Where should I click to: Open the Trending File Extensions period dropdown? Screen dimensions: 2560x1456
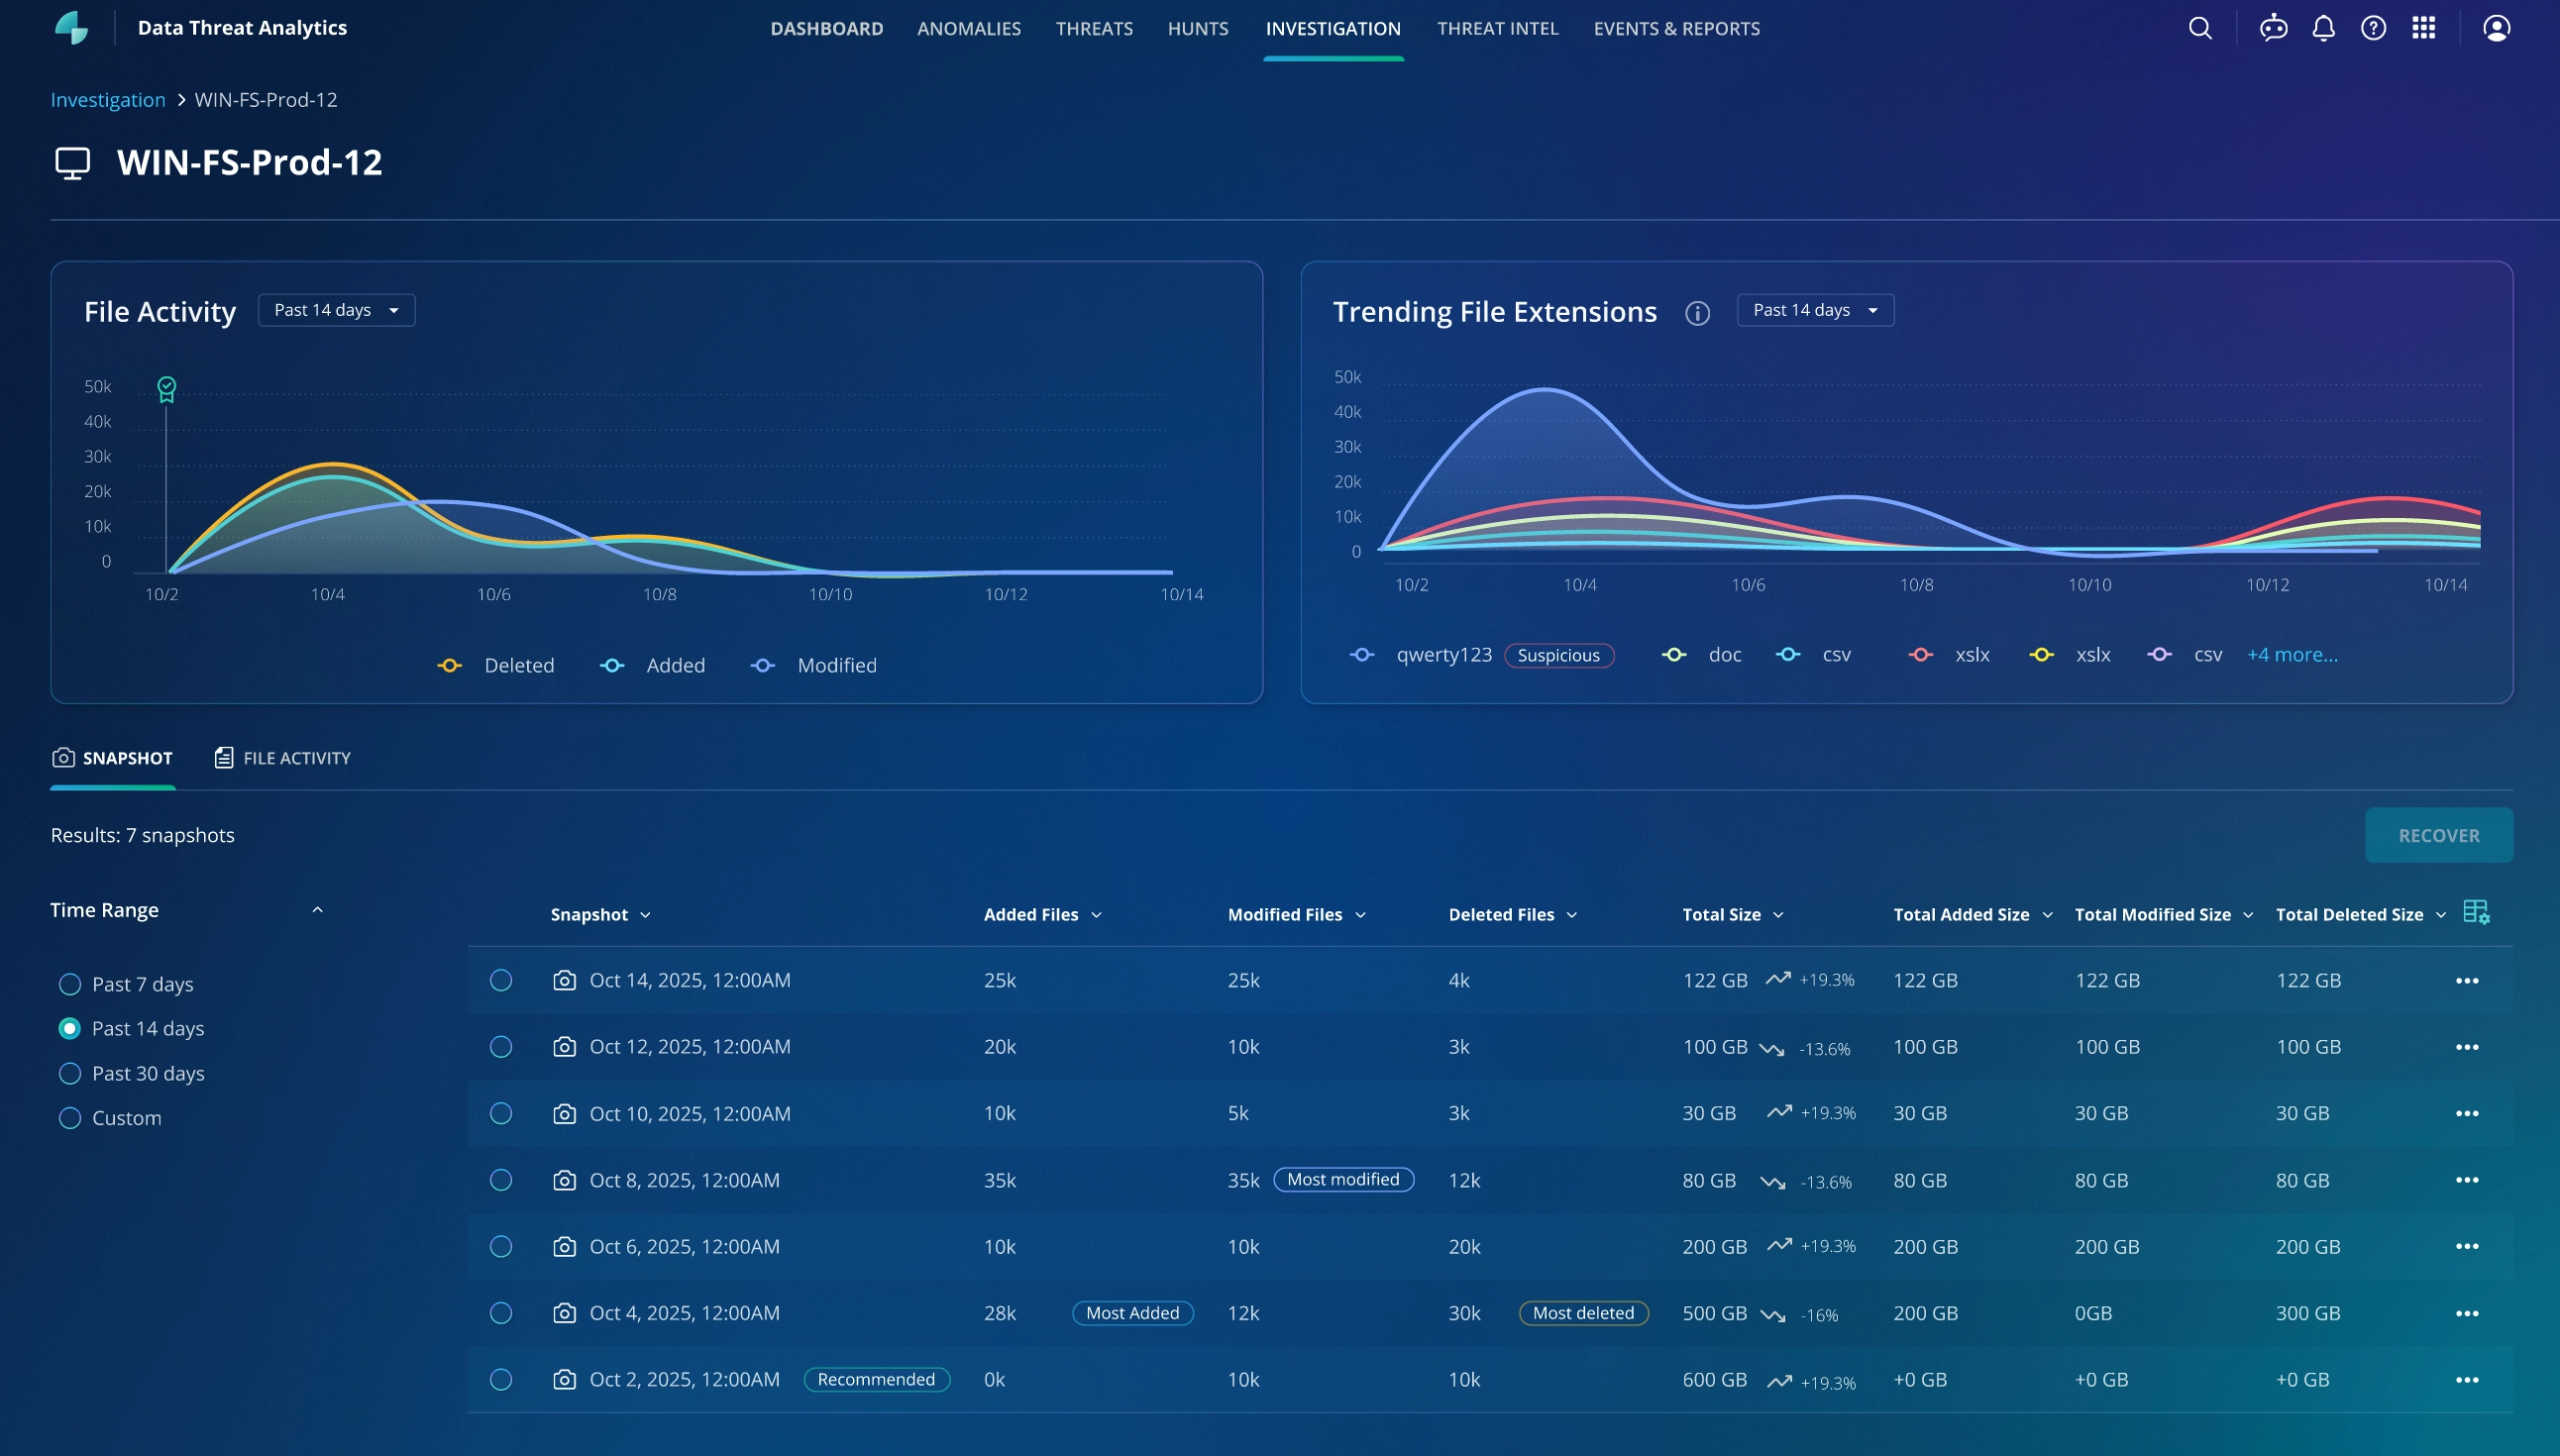[1814, 310]
